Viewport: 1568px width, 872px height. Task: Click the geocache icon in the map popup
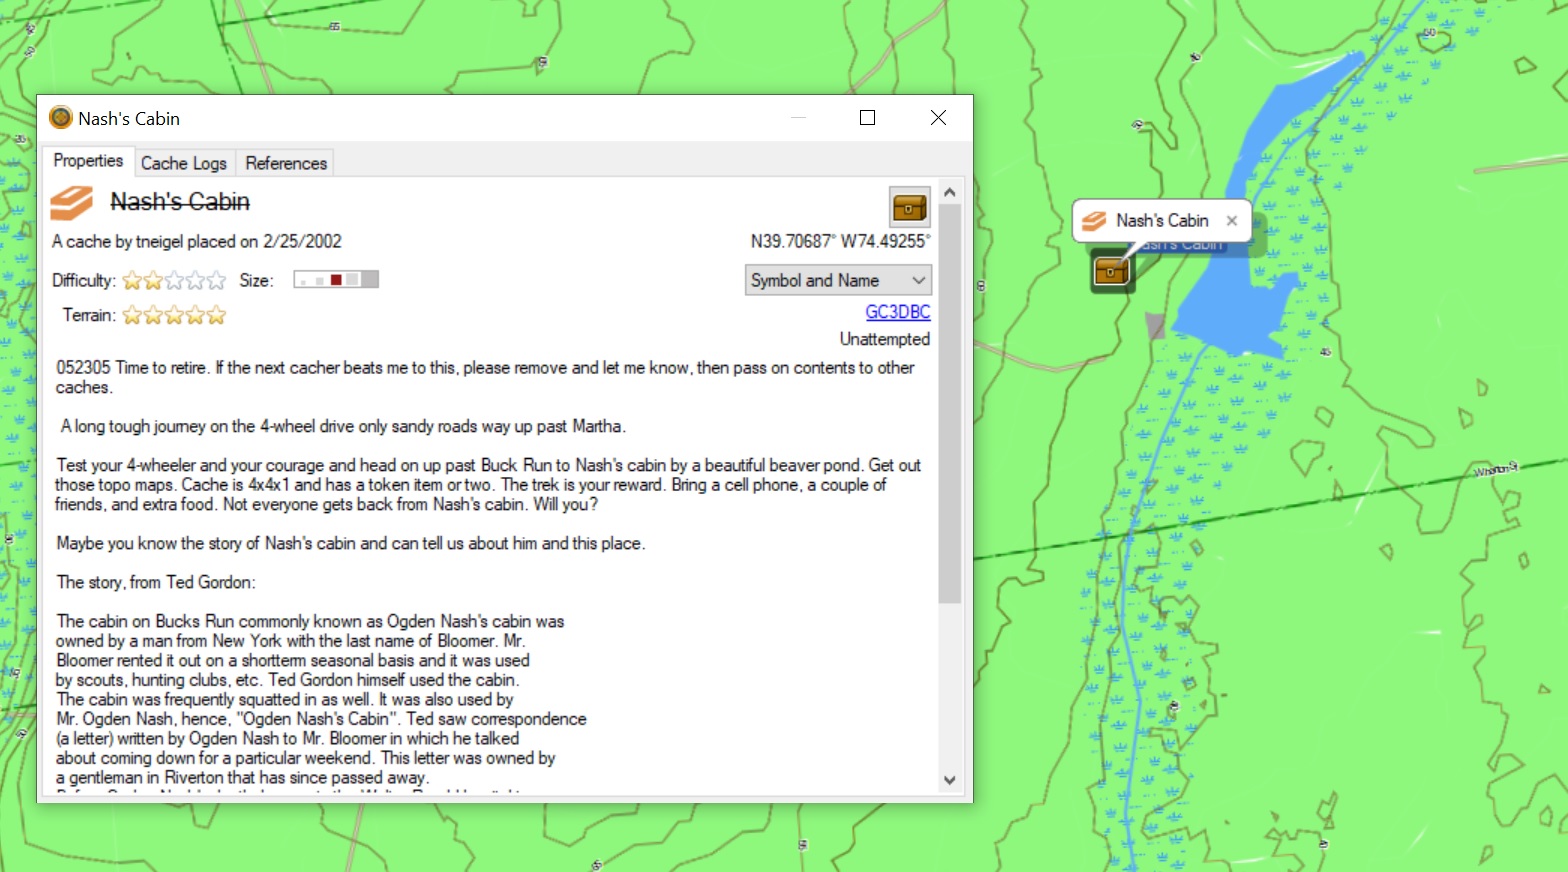pos(1094,221)
